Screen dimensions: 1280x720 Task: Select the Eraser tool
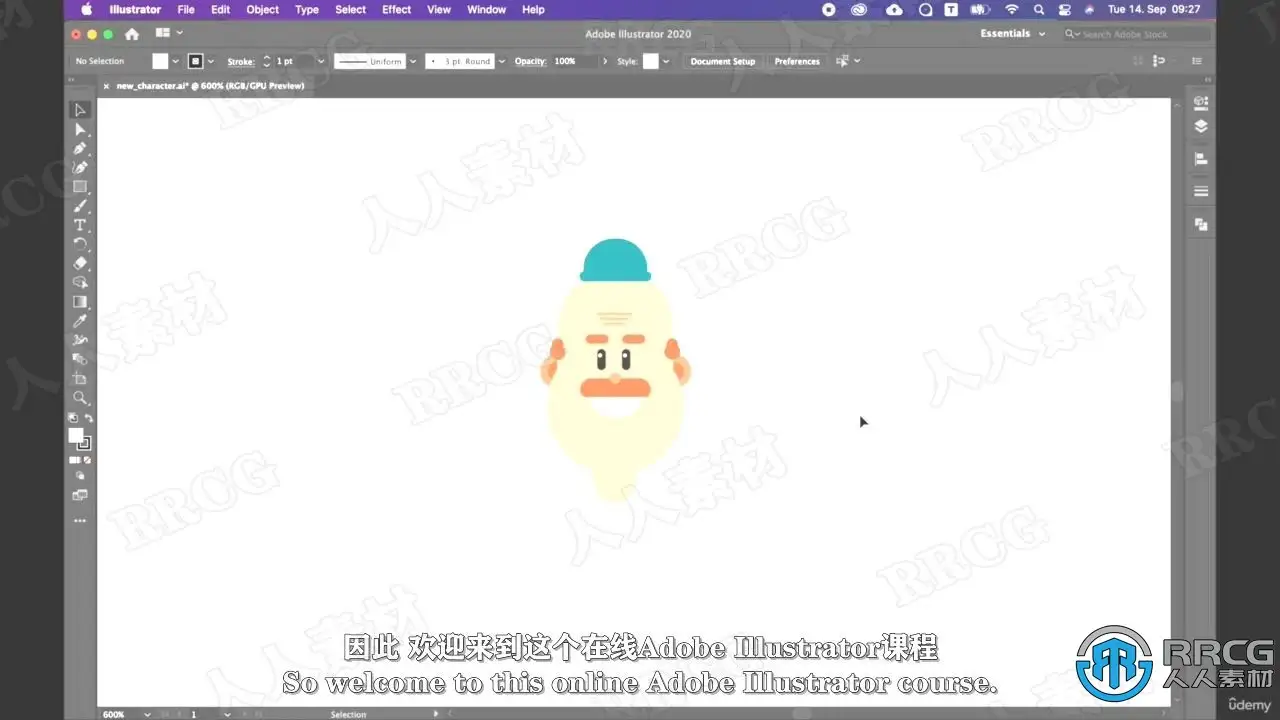coord(80,263)
